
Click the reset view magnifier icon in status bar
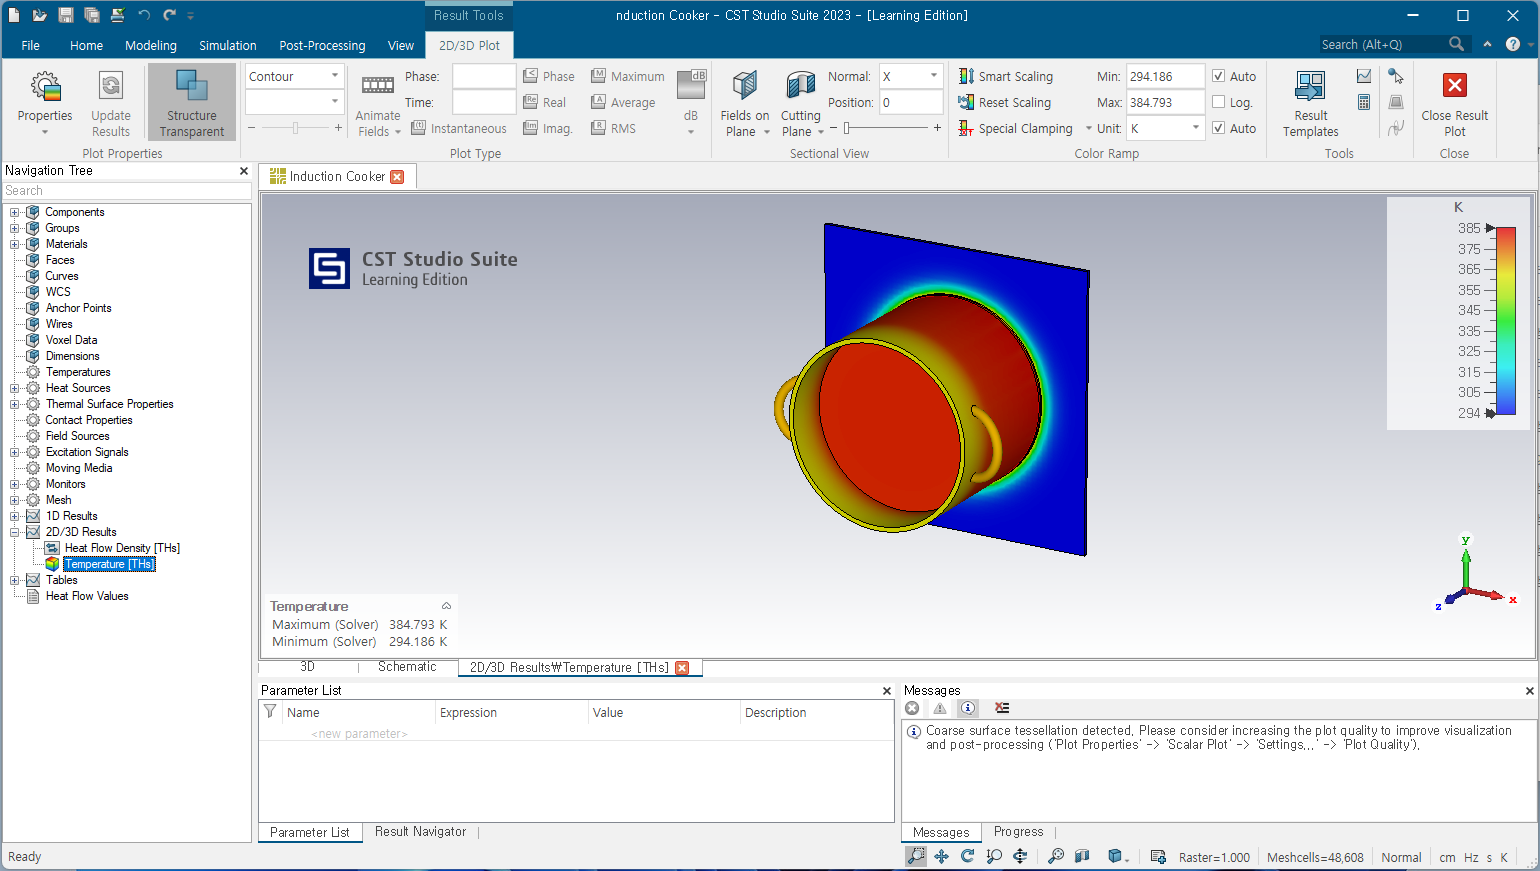(1056, 856)
